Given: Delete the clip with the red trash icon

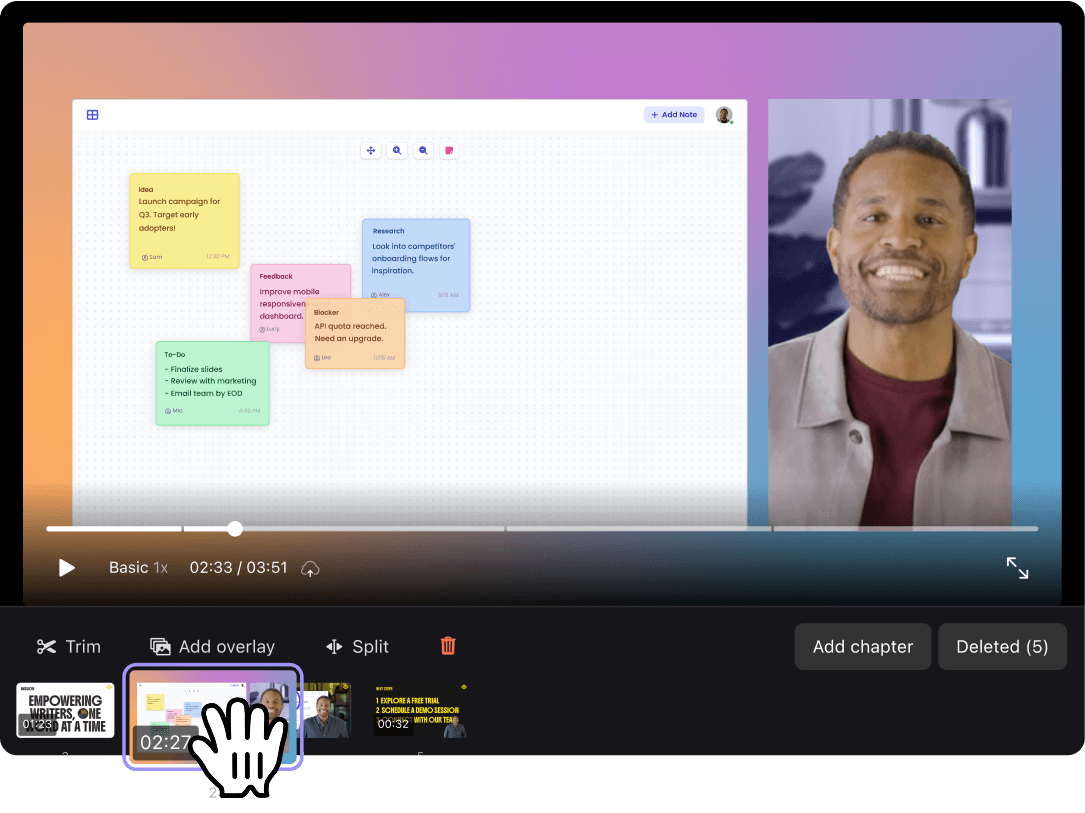Looking at the screenshot, I should (x=448, y=646).
